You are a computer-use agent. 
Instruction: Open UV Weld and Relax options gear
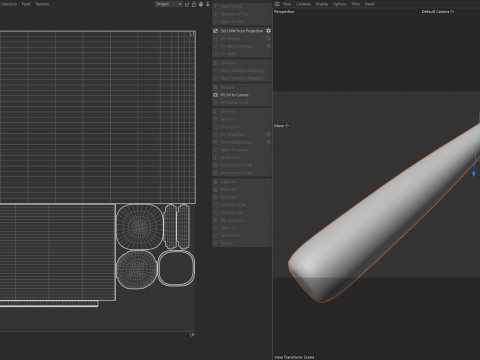coord(268,46)
